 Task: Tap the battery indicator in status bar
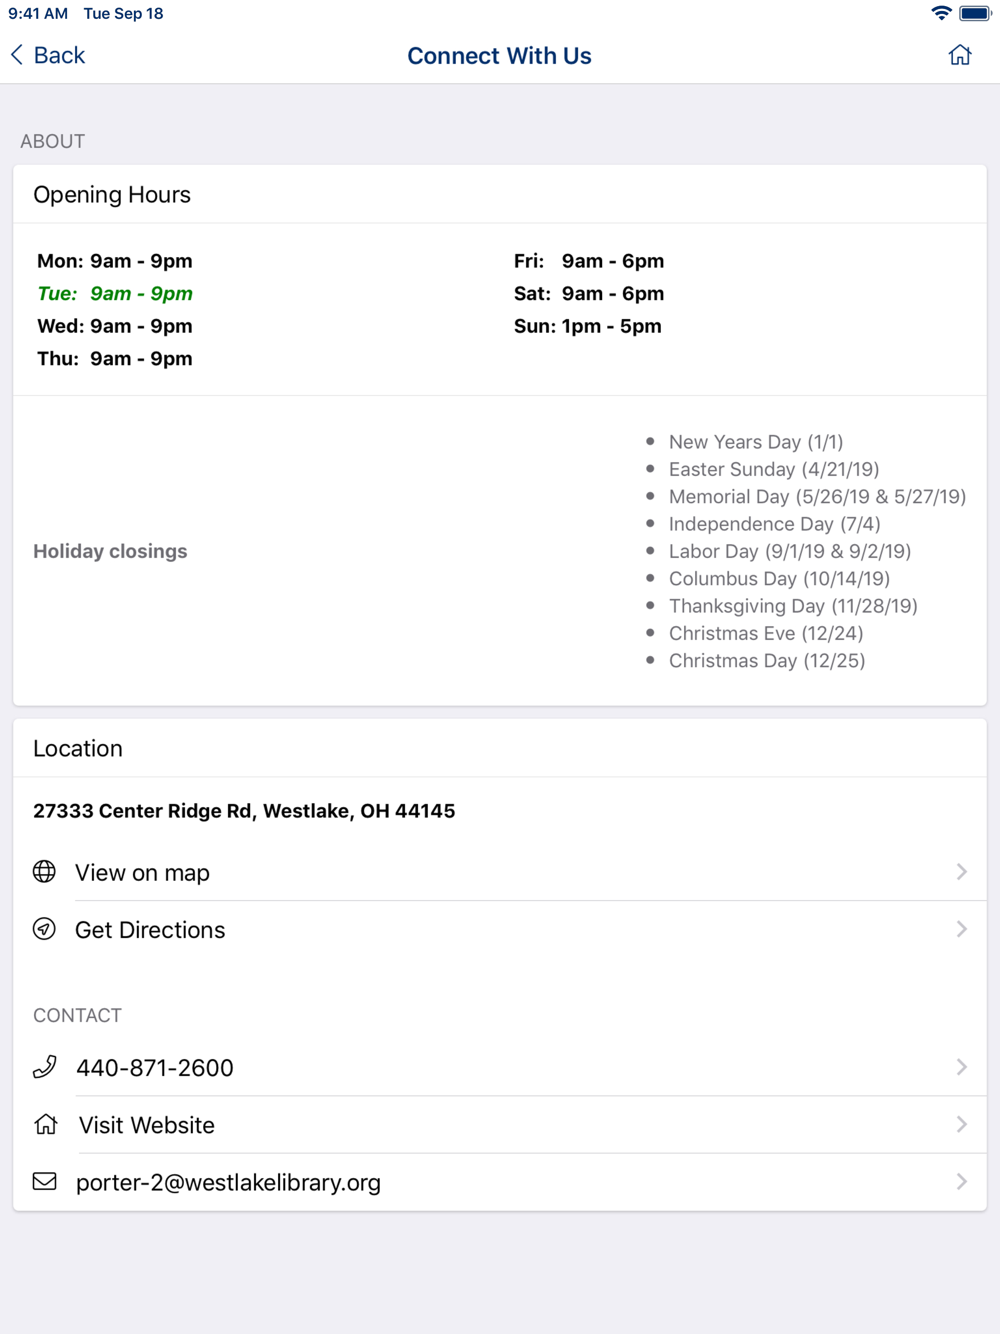(x=975, y=13)
